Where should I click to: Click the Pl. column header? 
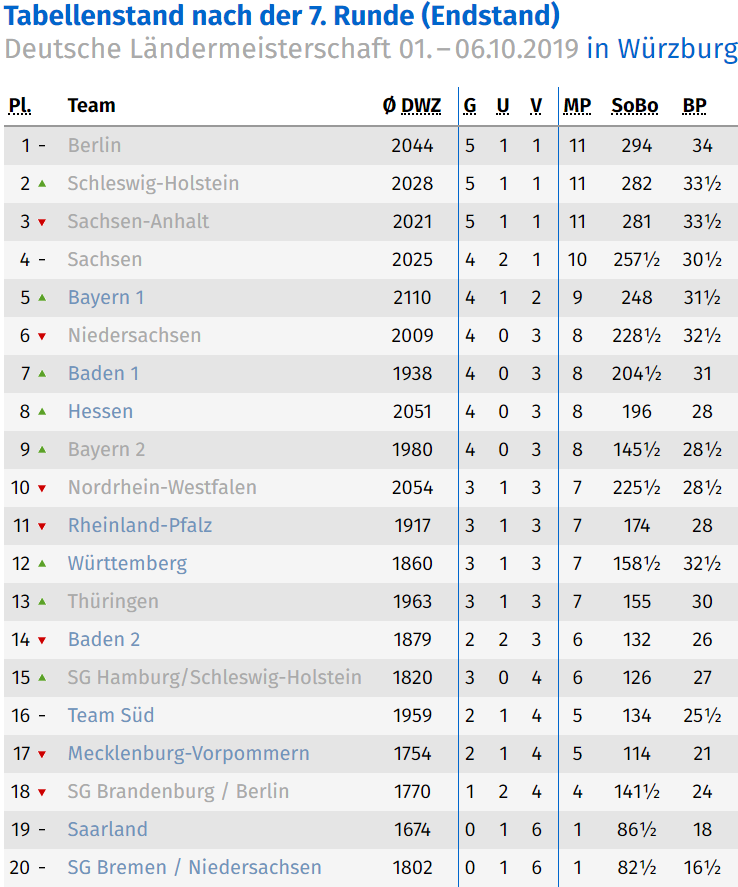point(20,106)
